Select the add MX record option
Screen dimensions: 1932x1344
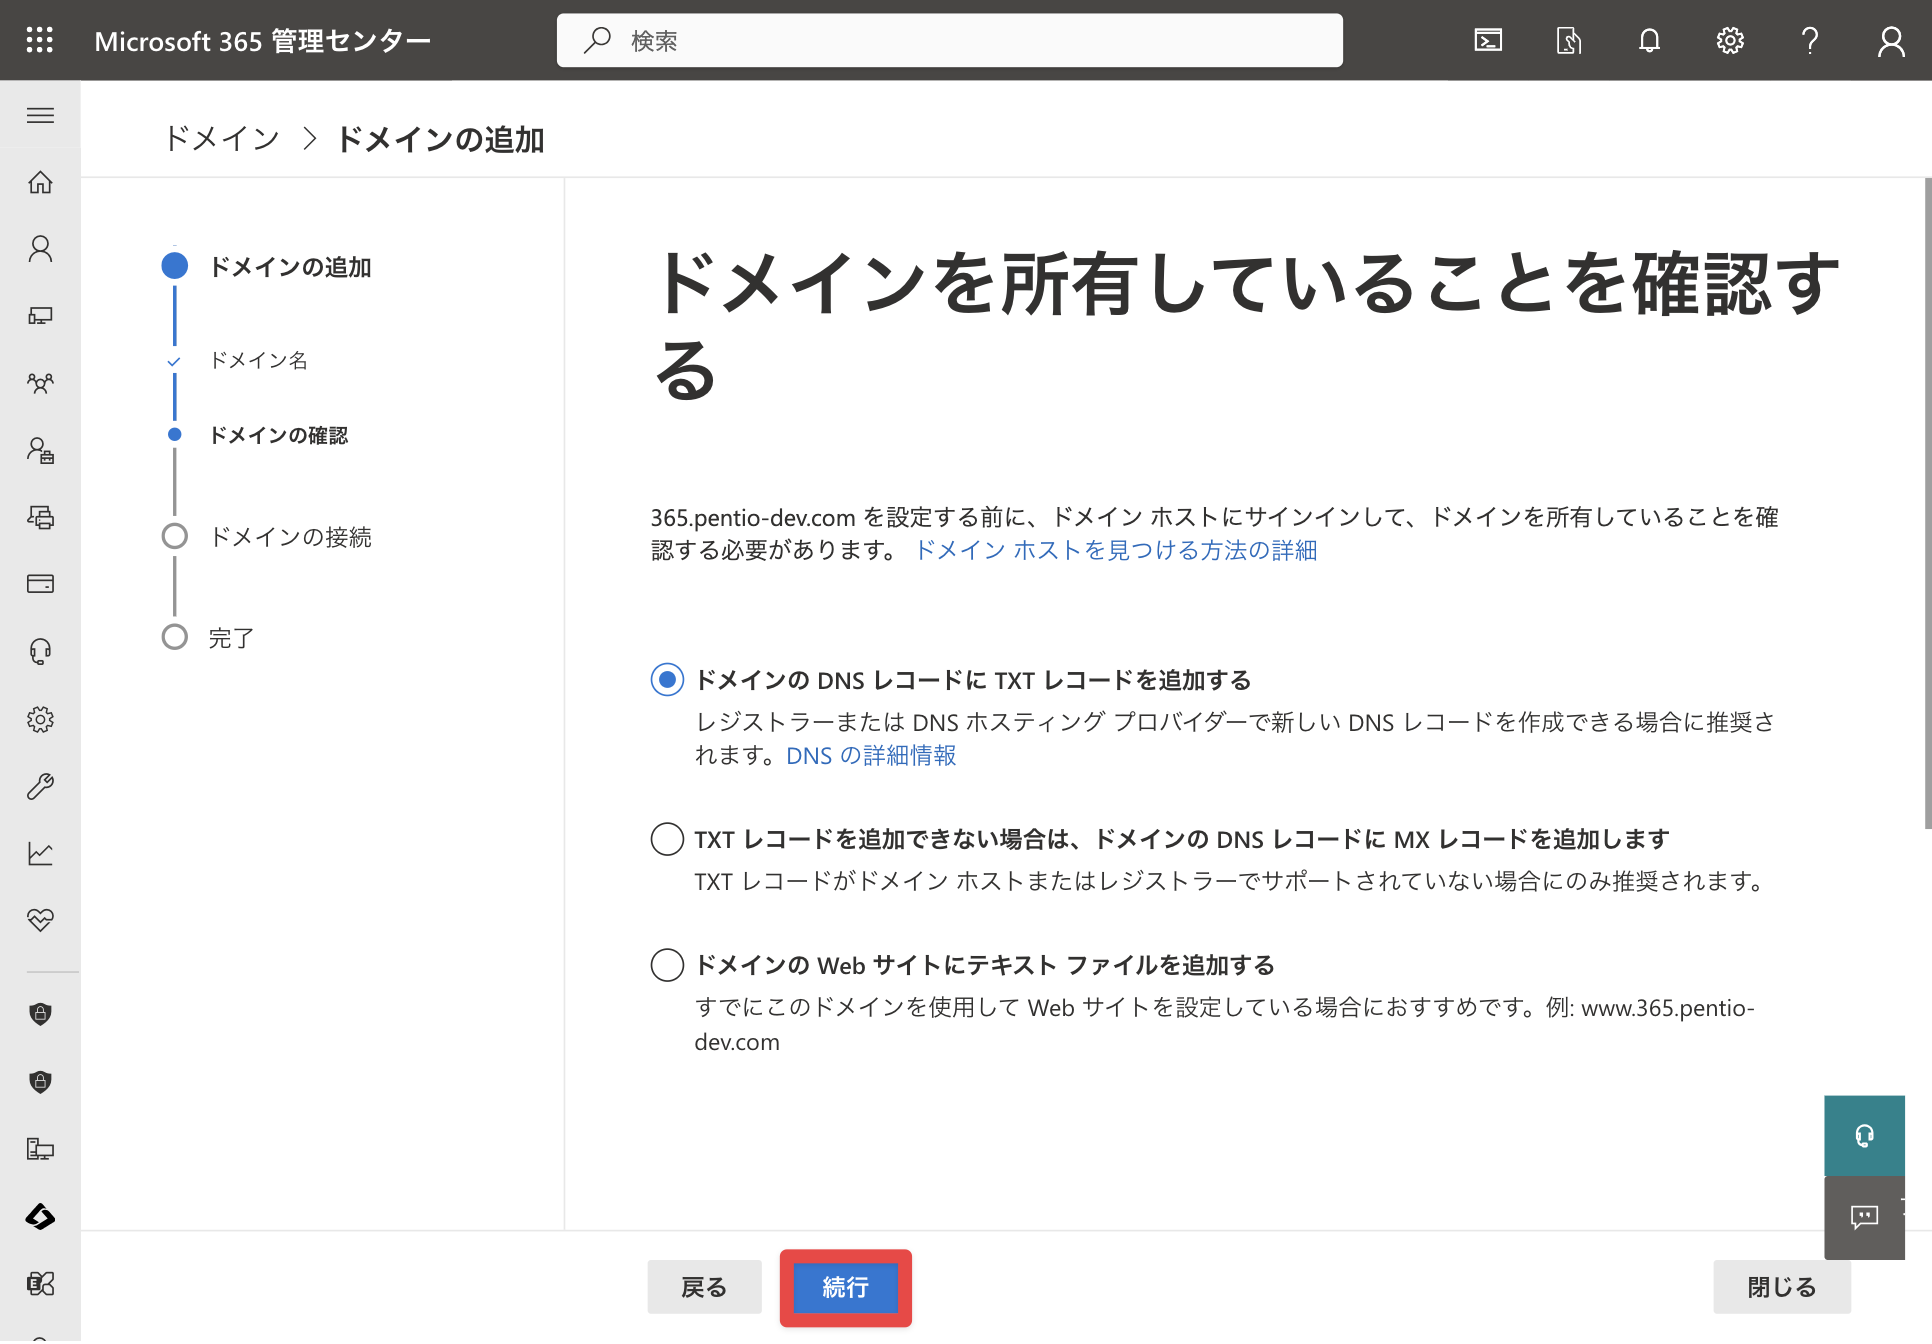[x=667, y=839]
